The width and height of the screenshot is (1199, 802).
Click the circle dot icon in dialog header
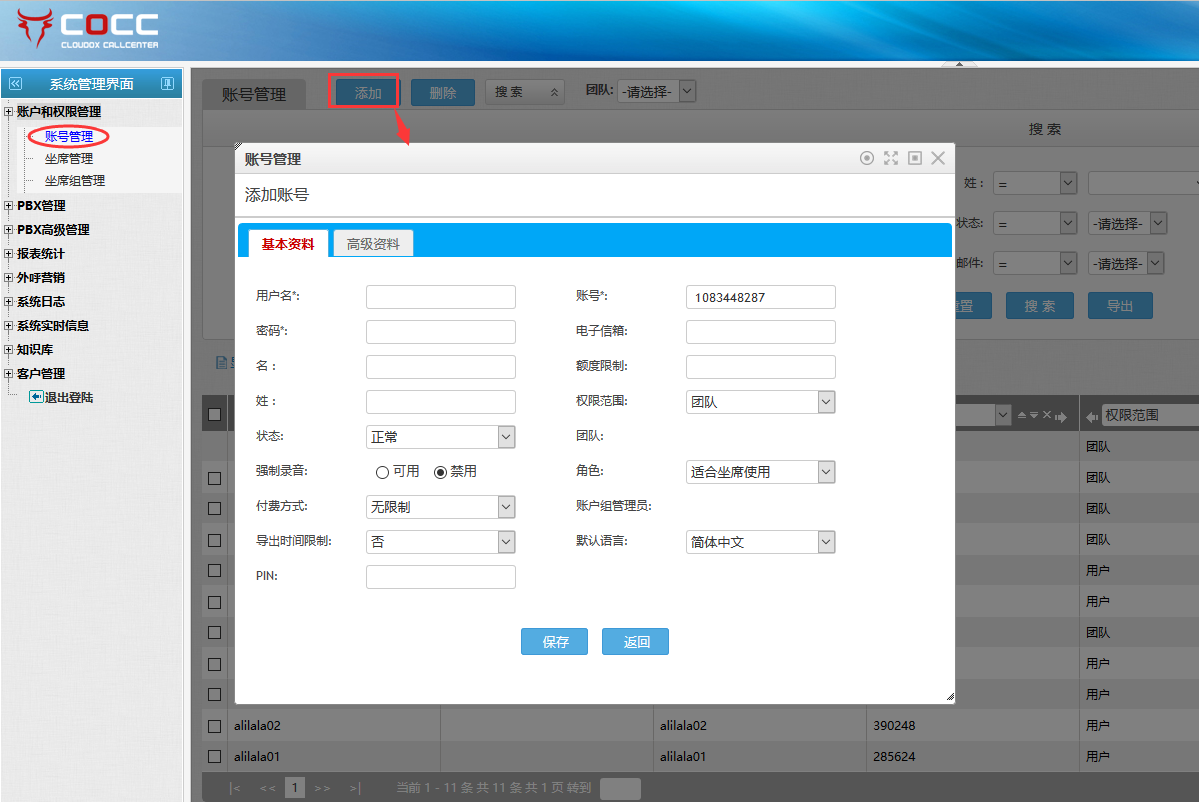pos(866,158)
